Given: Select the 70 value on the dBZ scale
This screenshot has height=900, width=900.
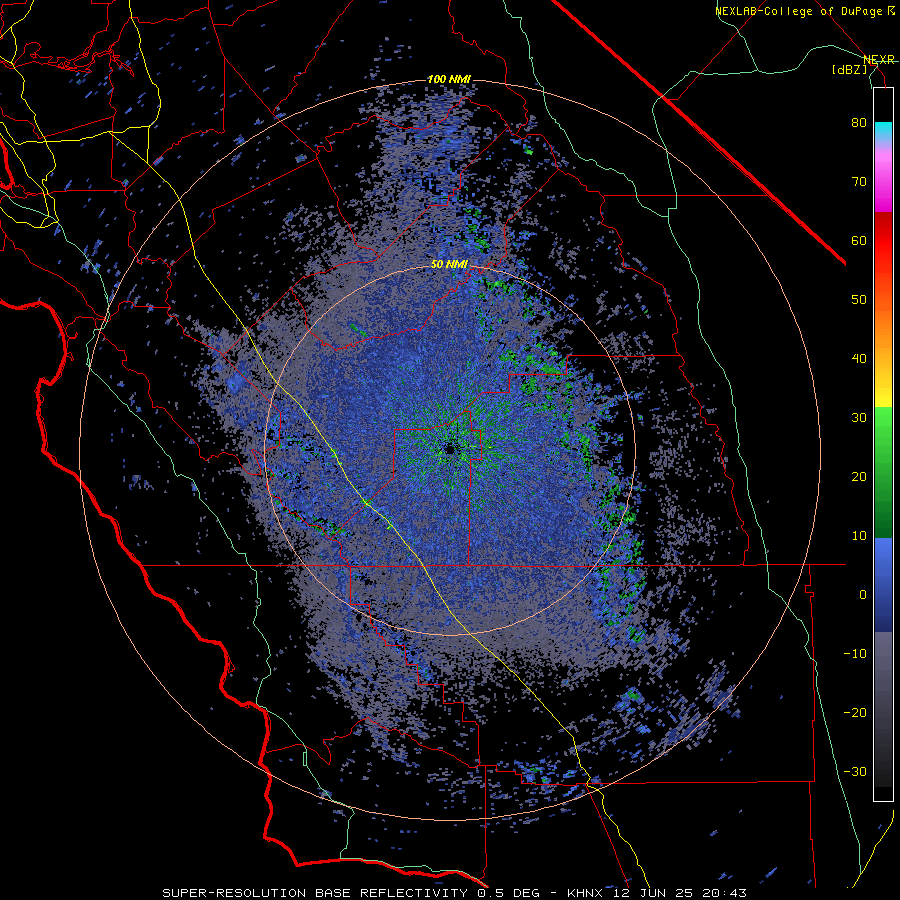Looking at the screenshot, I should (x=859, y=182).
